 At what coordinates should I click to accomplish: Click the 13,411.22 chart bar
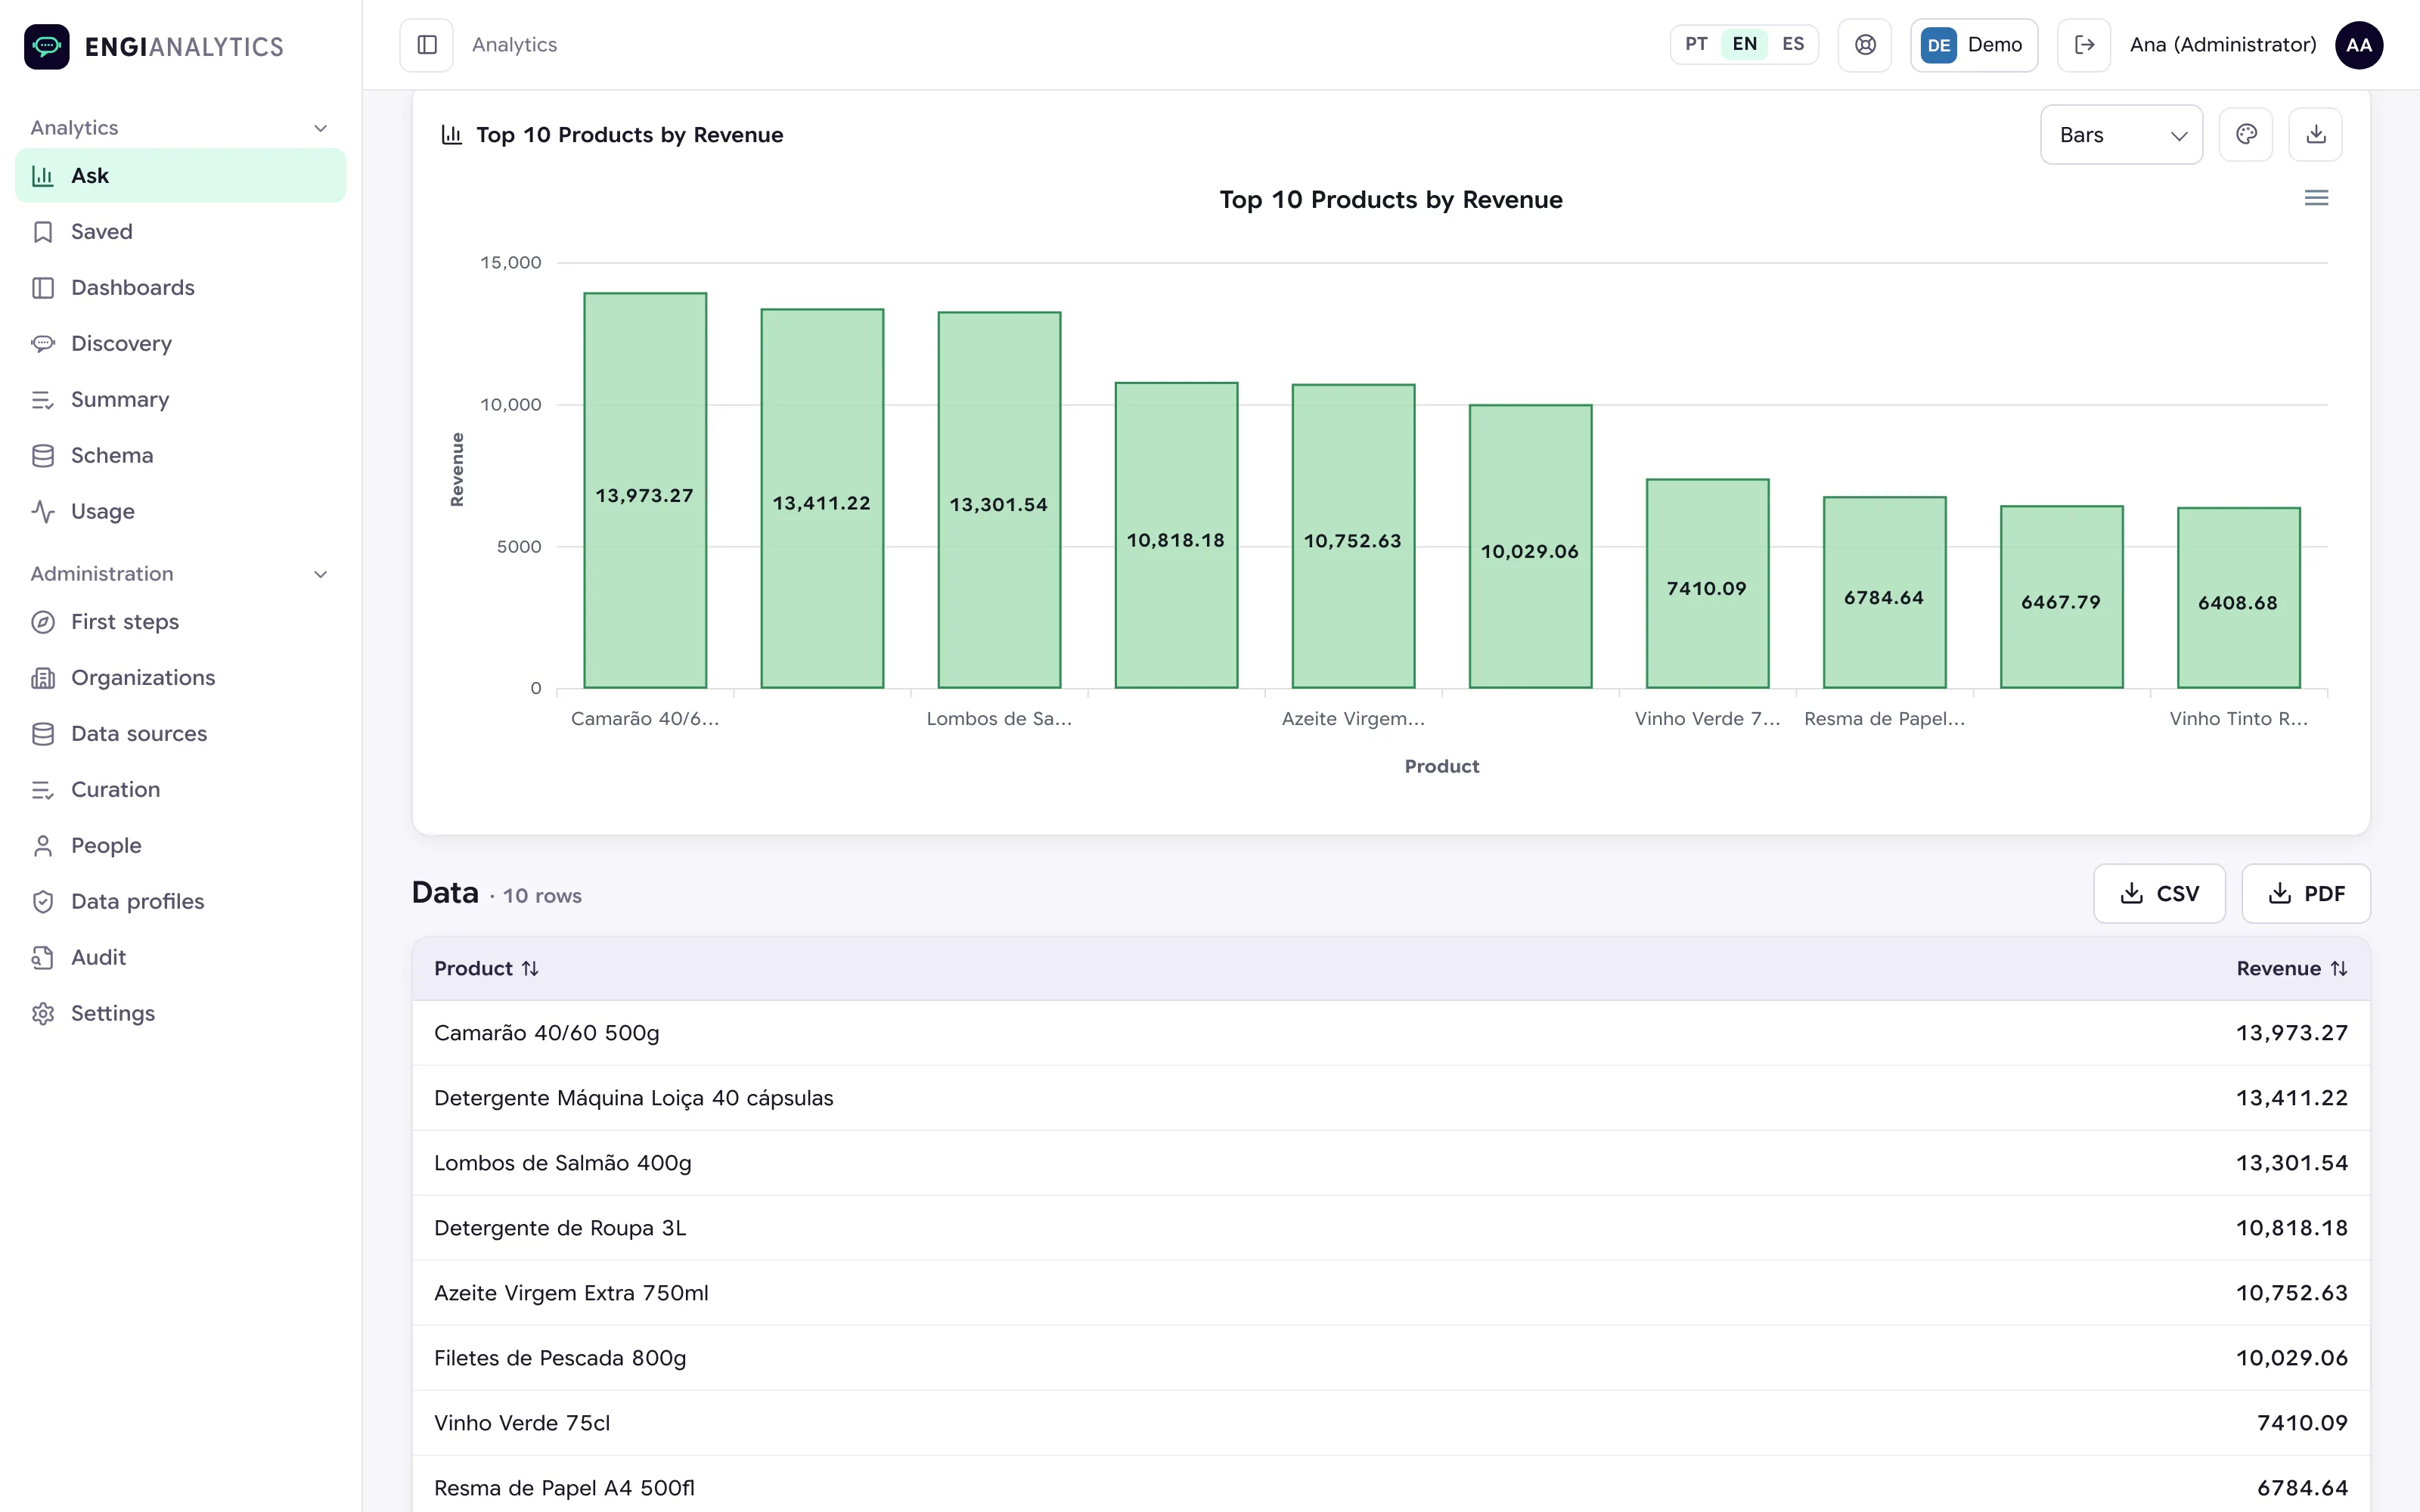(x=822, y=498)
